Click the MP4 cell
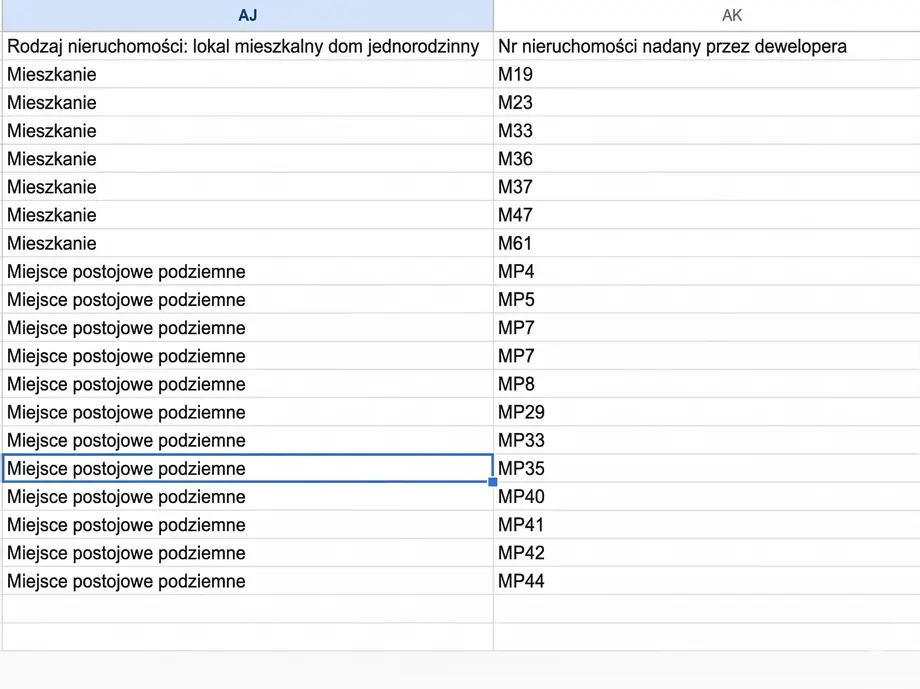Screen dimensions: 920x689 coord(706,271)
